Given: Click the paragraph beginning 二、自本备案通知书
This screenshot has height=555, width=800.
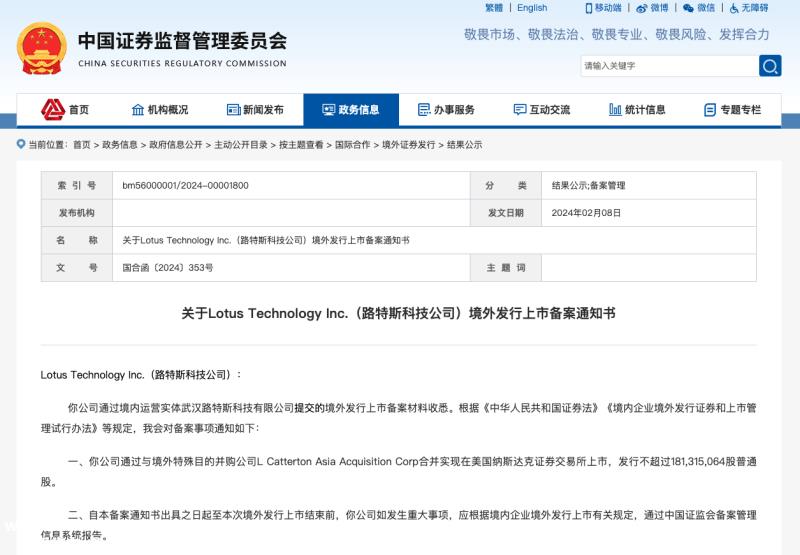Looking at the screenshot, I should [398, 525].
